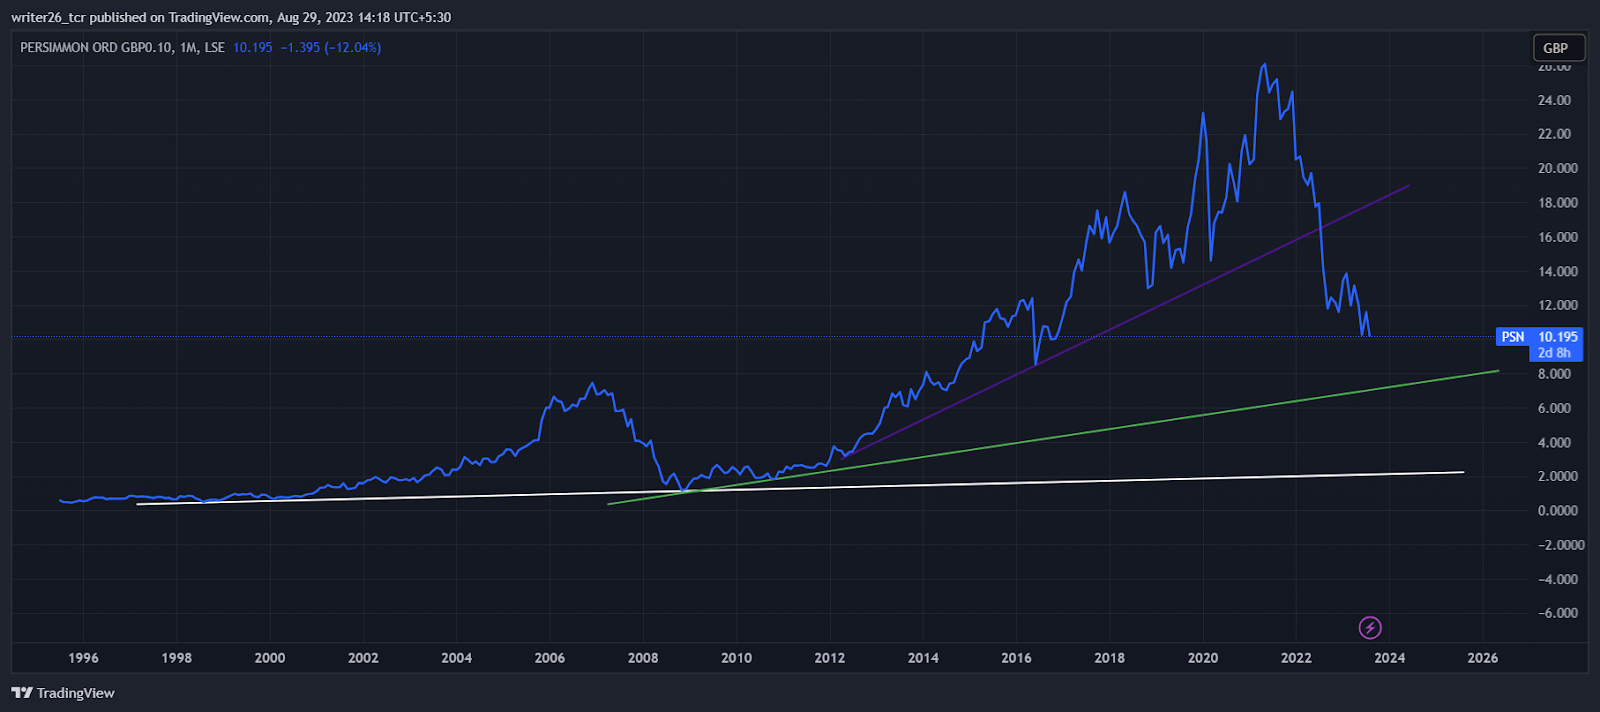
Task: Click the 2d 8h countdown label
Action: [1556, 353]
